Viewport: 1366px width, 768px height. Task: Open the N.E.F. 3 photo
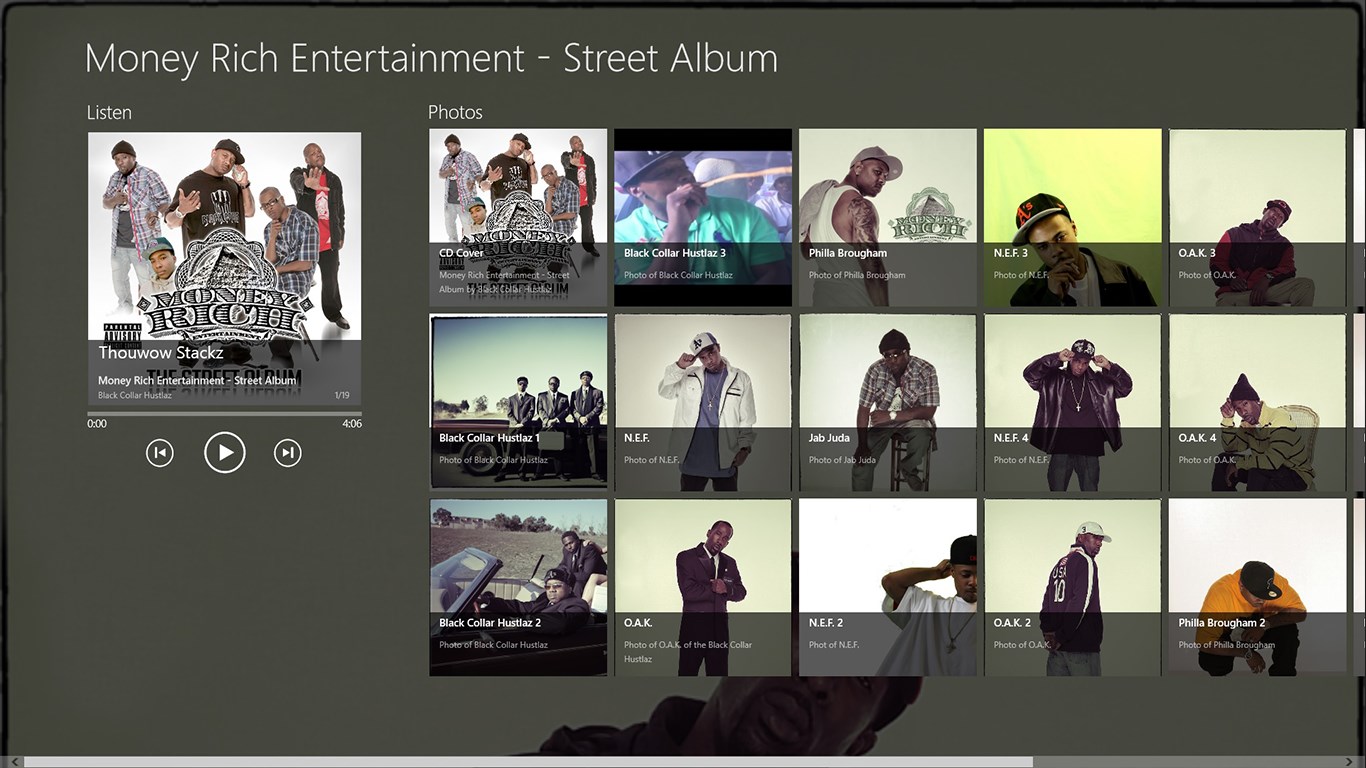(1073, 217)
